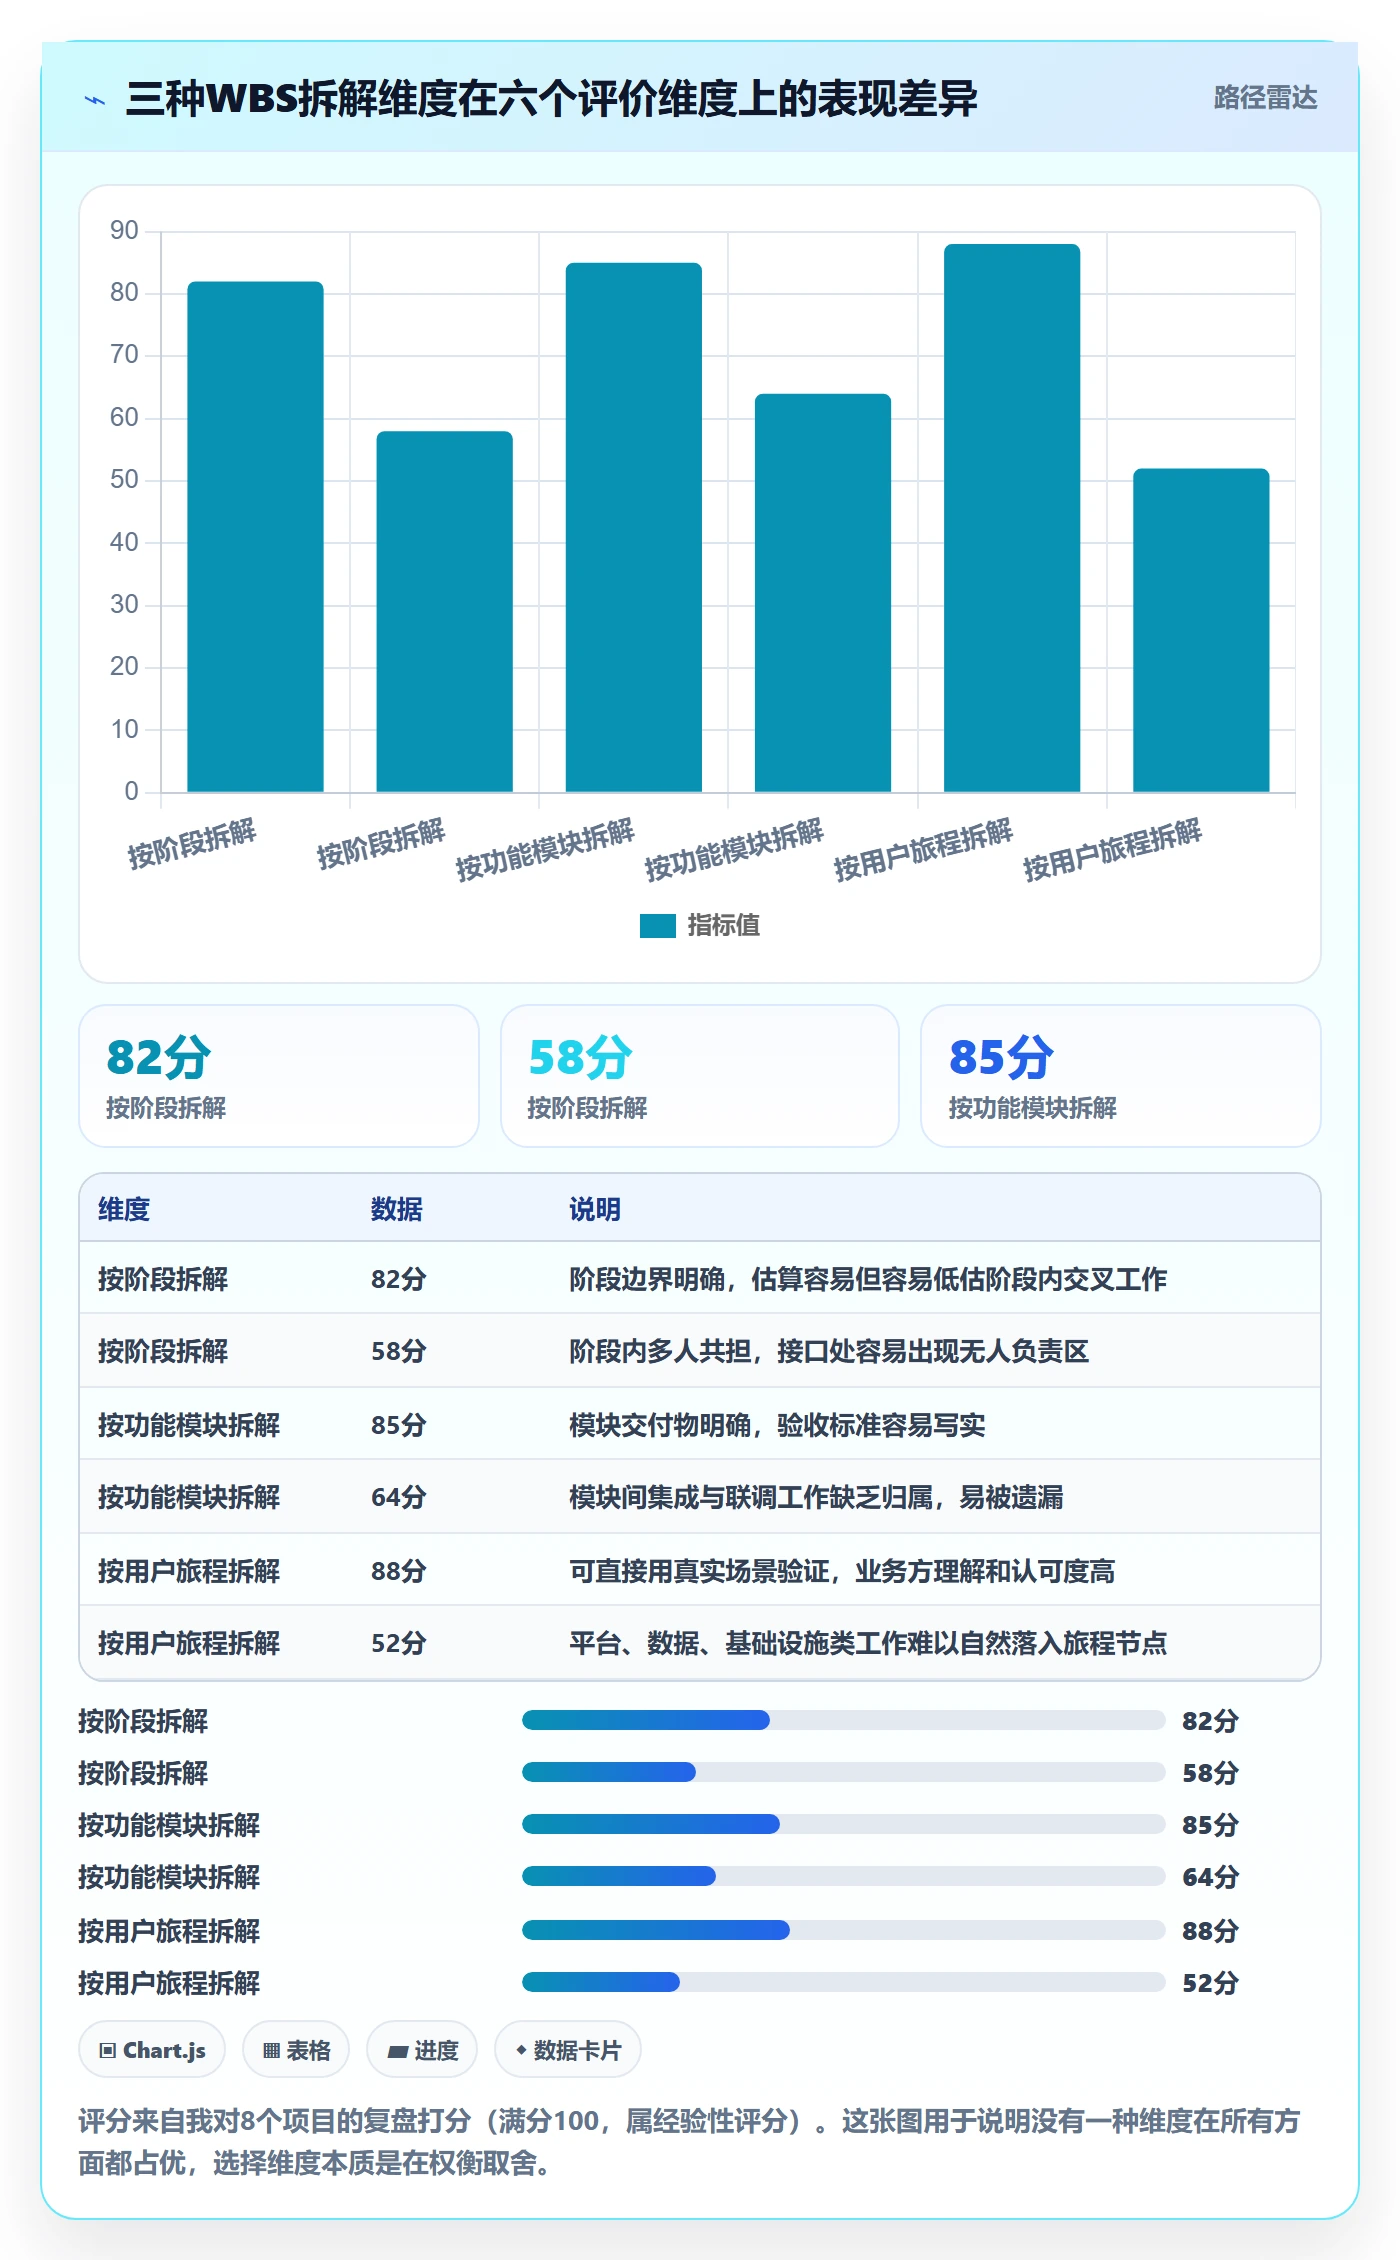
Task: Click the progress bar showing 64分
Action: coord(844,1876)
